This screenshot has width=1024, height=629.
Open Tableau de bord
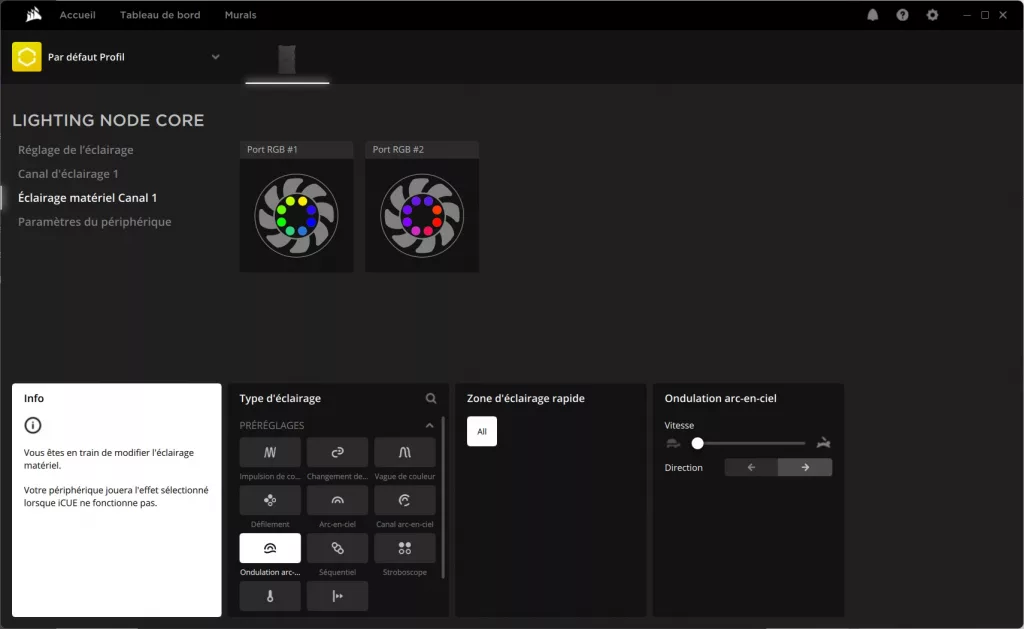click(x=160, y=15)
